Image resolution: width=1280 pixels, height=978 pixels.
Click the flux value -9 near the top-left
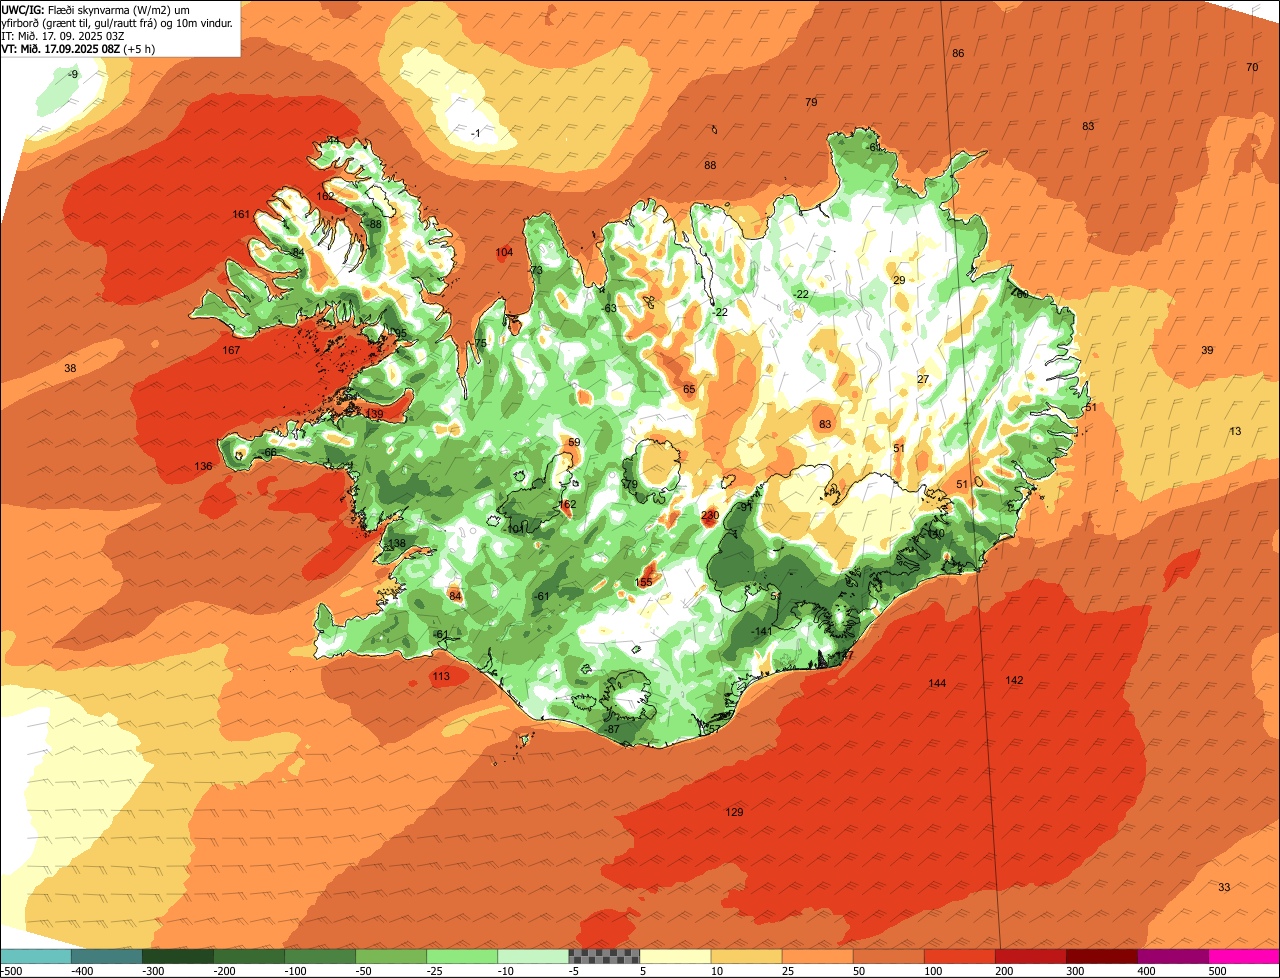[x=72, y=74]
